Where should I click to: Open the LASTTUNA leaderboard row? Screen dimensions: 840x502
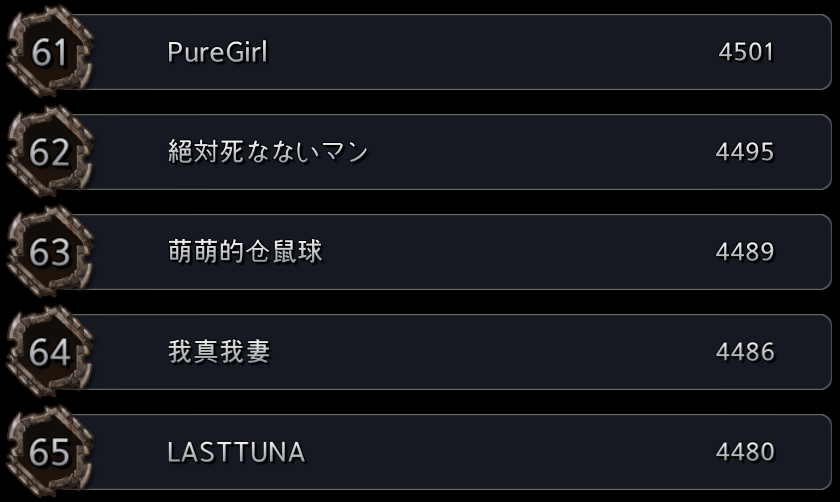[x=419, y=452]
